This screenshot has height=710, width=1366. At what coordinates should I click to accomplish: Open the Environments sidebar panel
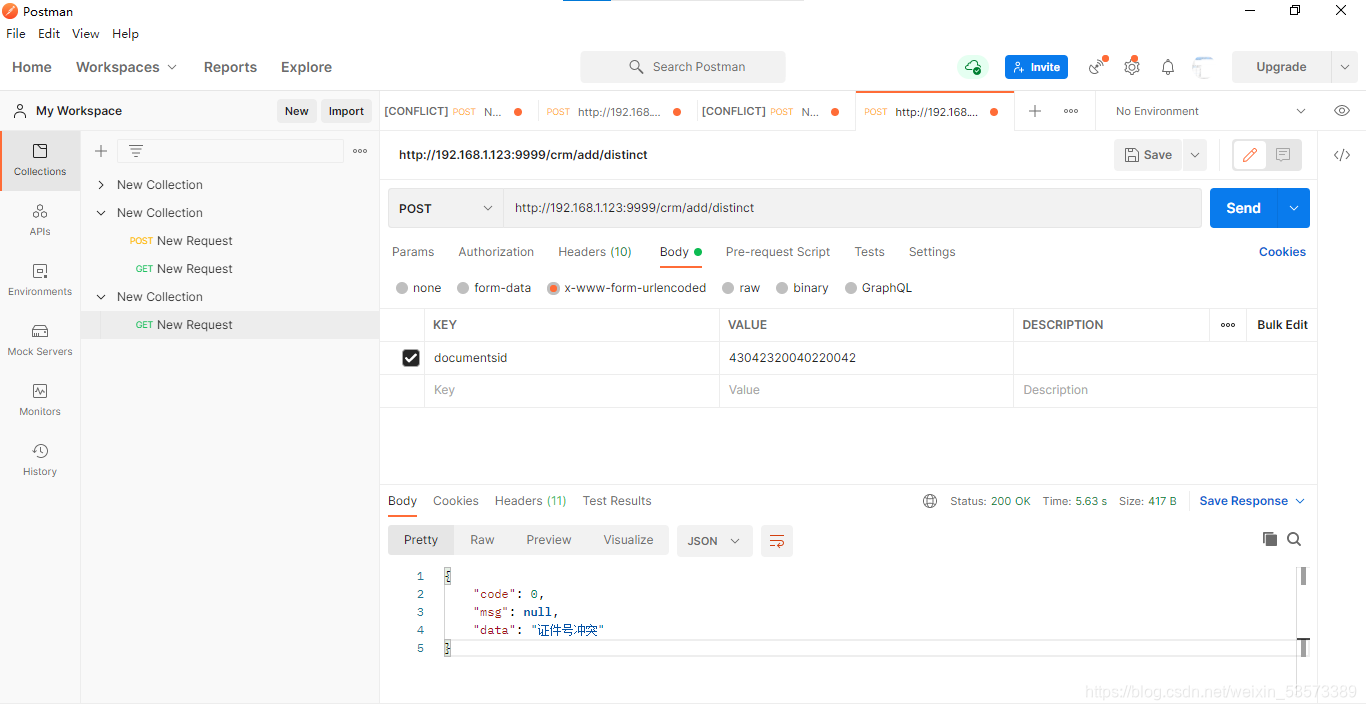point(40,280)
